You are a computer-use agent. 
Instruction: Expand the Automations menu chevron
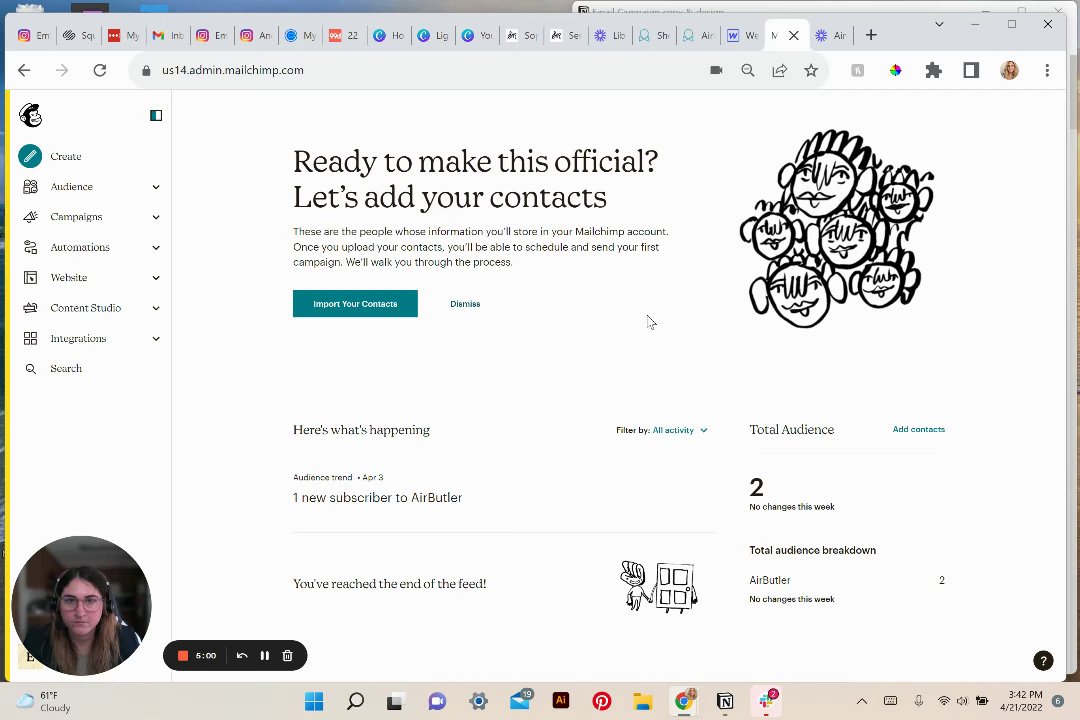click(x=156, y=247)
